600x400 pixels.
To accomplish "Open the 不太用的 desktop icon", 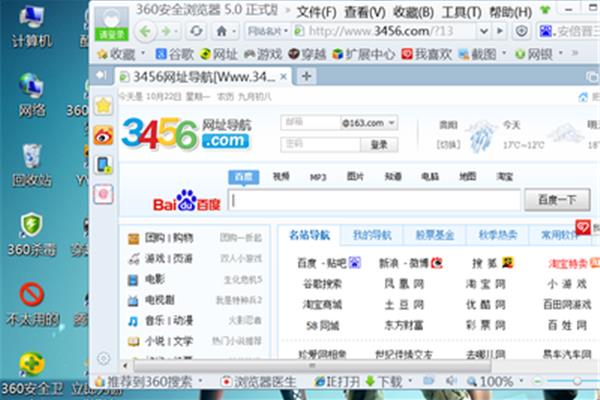I will coord(32,304).
